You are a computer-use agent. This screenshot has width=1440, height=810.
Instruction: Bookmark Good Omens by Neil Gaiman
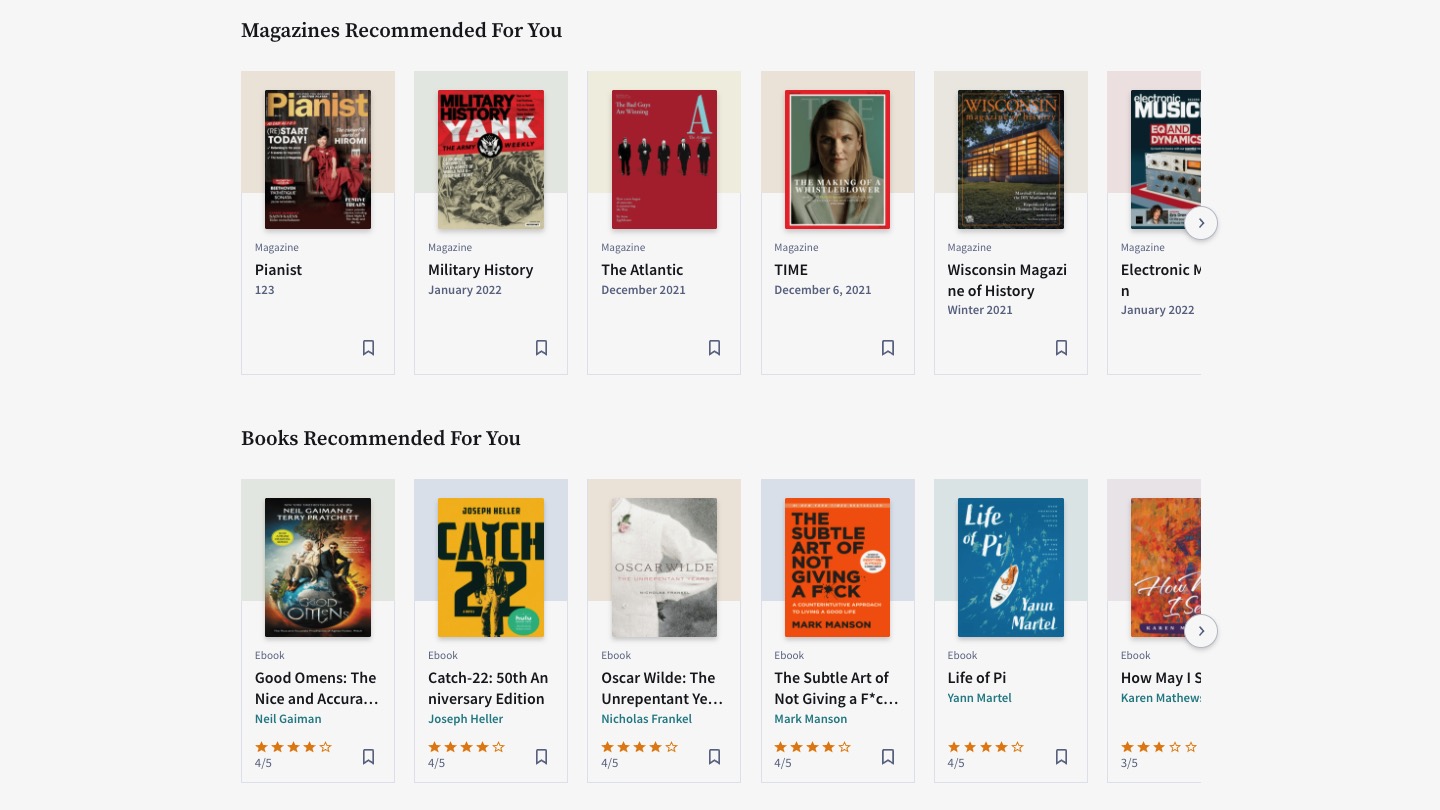coord(368,757)
